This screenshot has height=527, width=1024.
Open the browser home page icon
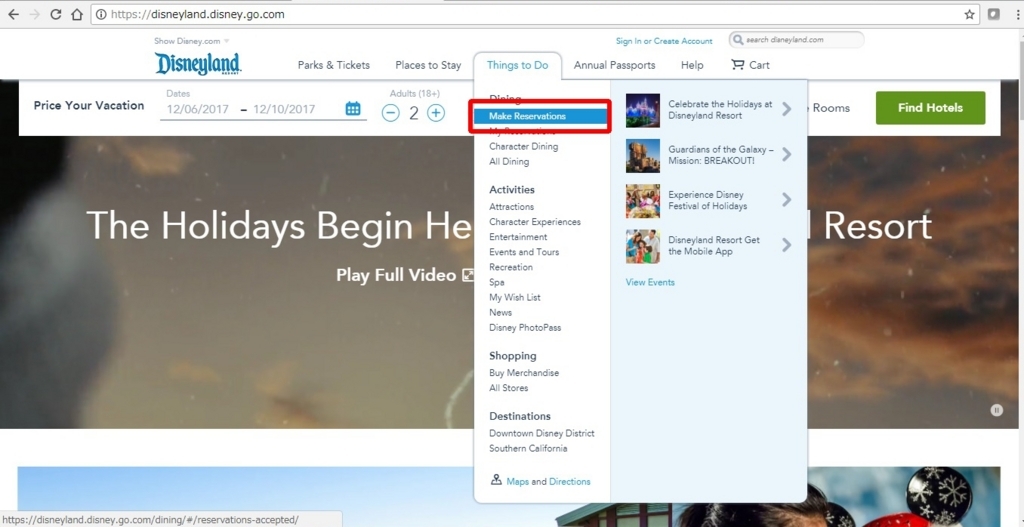click(x=76, y=14)
